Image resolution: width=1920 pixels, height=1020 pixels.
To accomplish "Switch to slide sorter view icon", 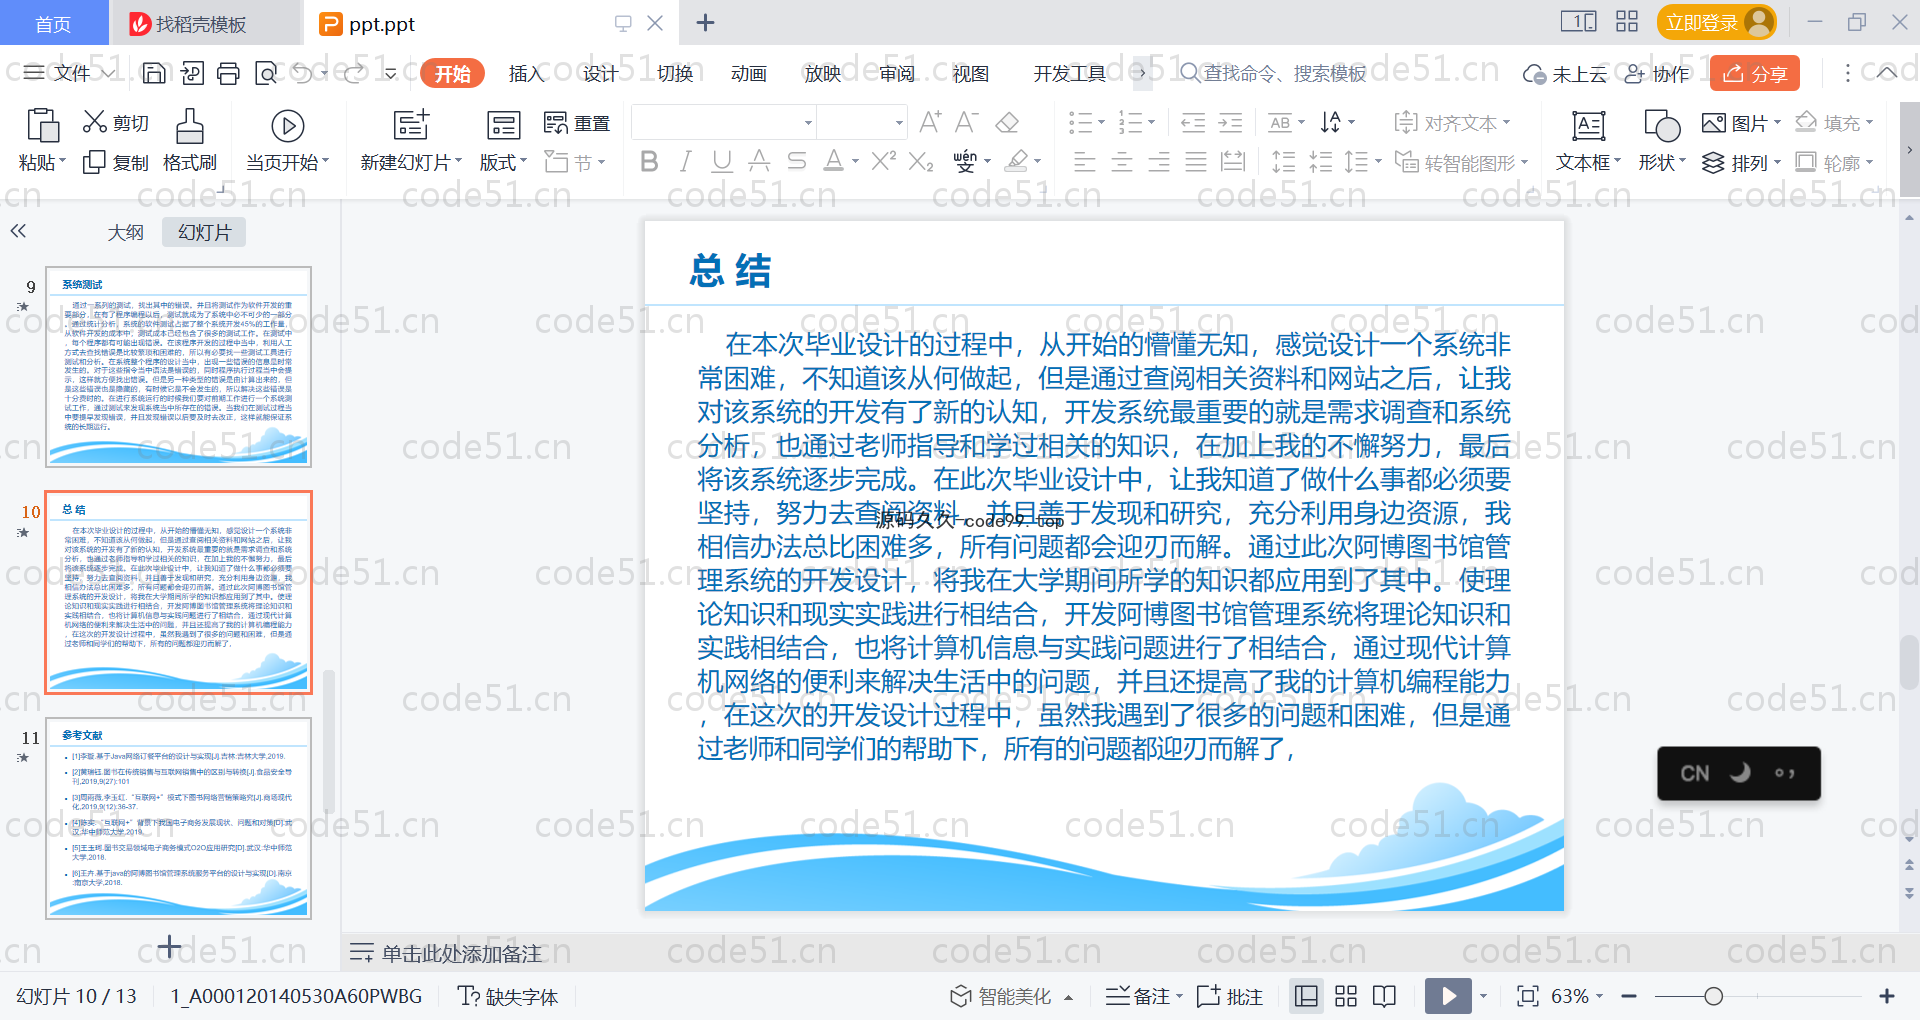I will [1346, 996].
